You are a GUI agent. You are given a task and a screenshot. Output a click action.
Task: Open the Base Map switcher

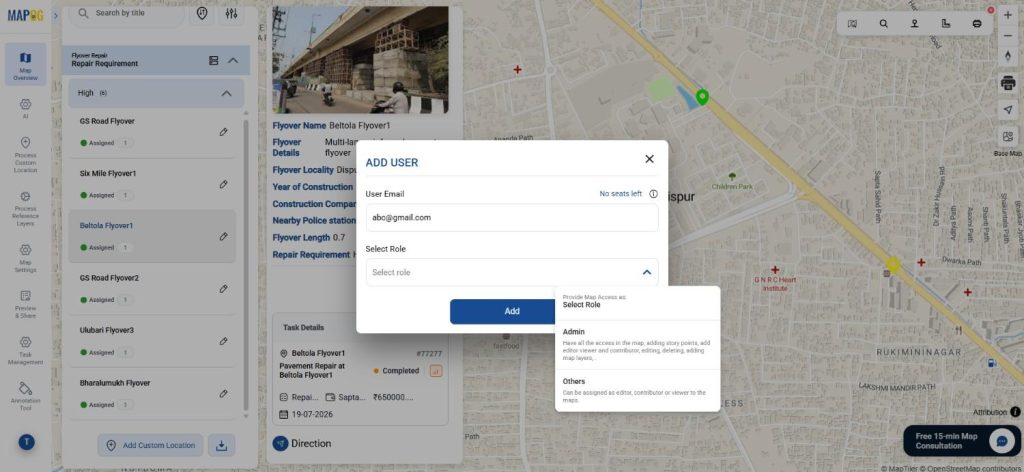[1007, 137]
